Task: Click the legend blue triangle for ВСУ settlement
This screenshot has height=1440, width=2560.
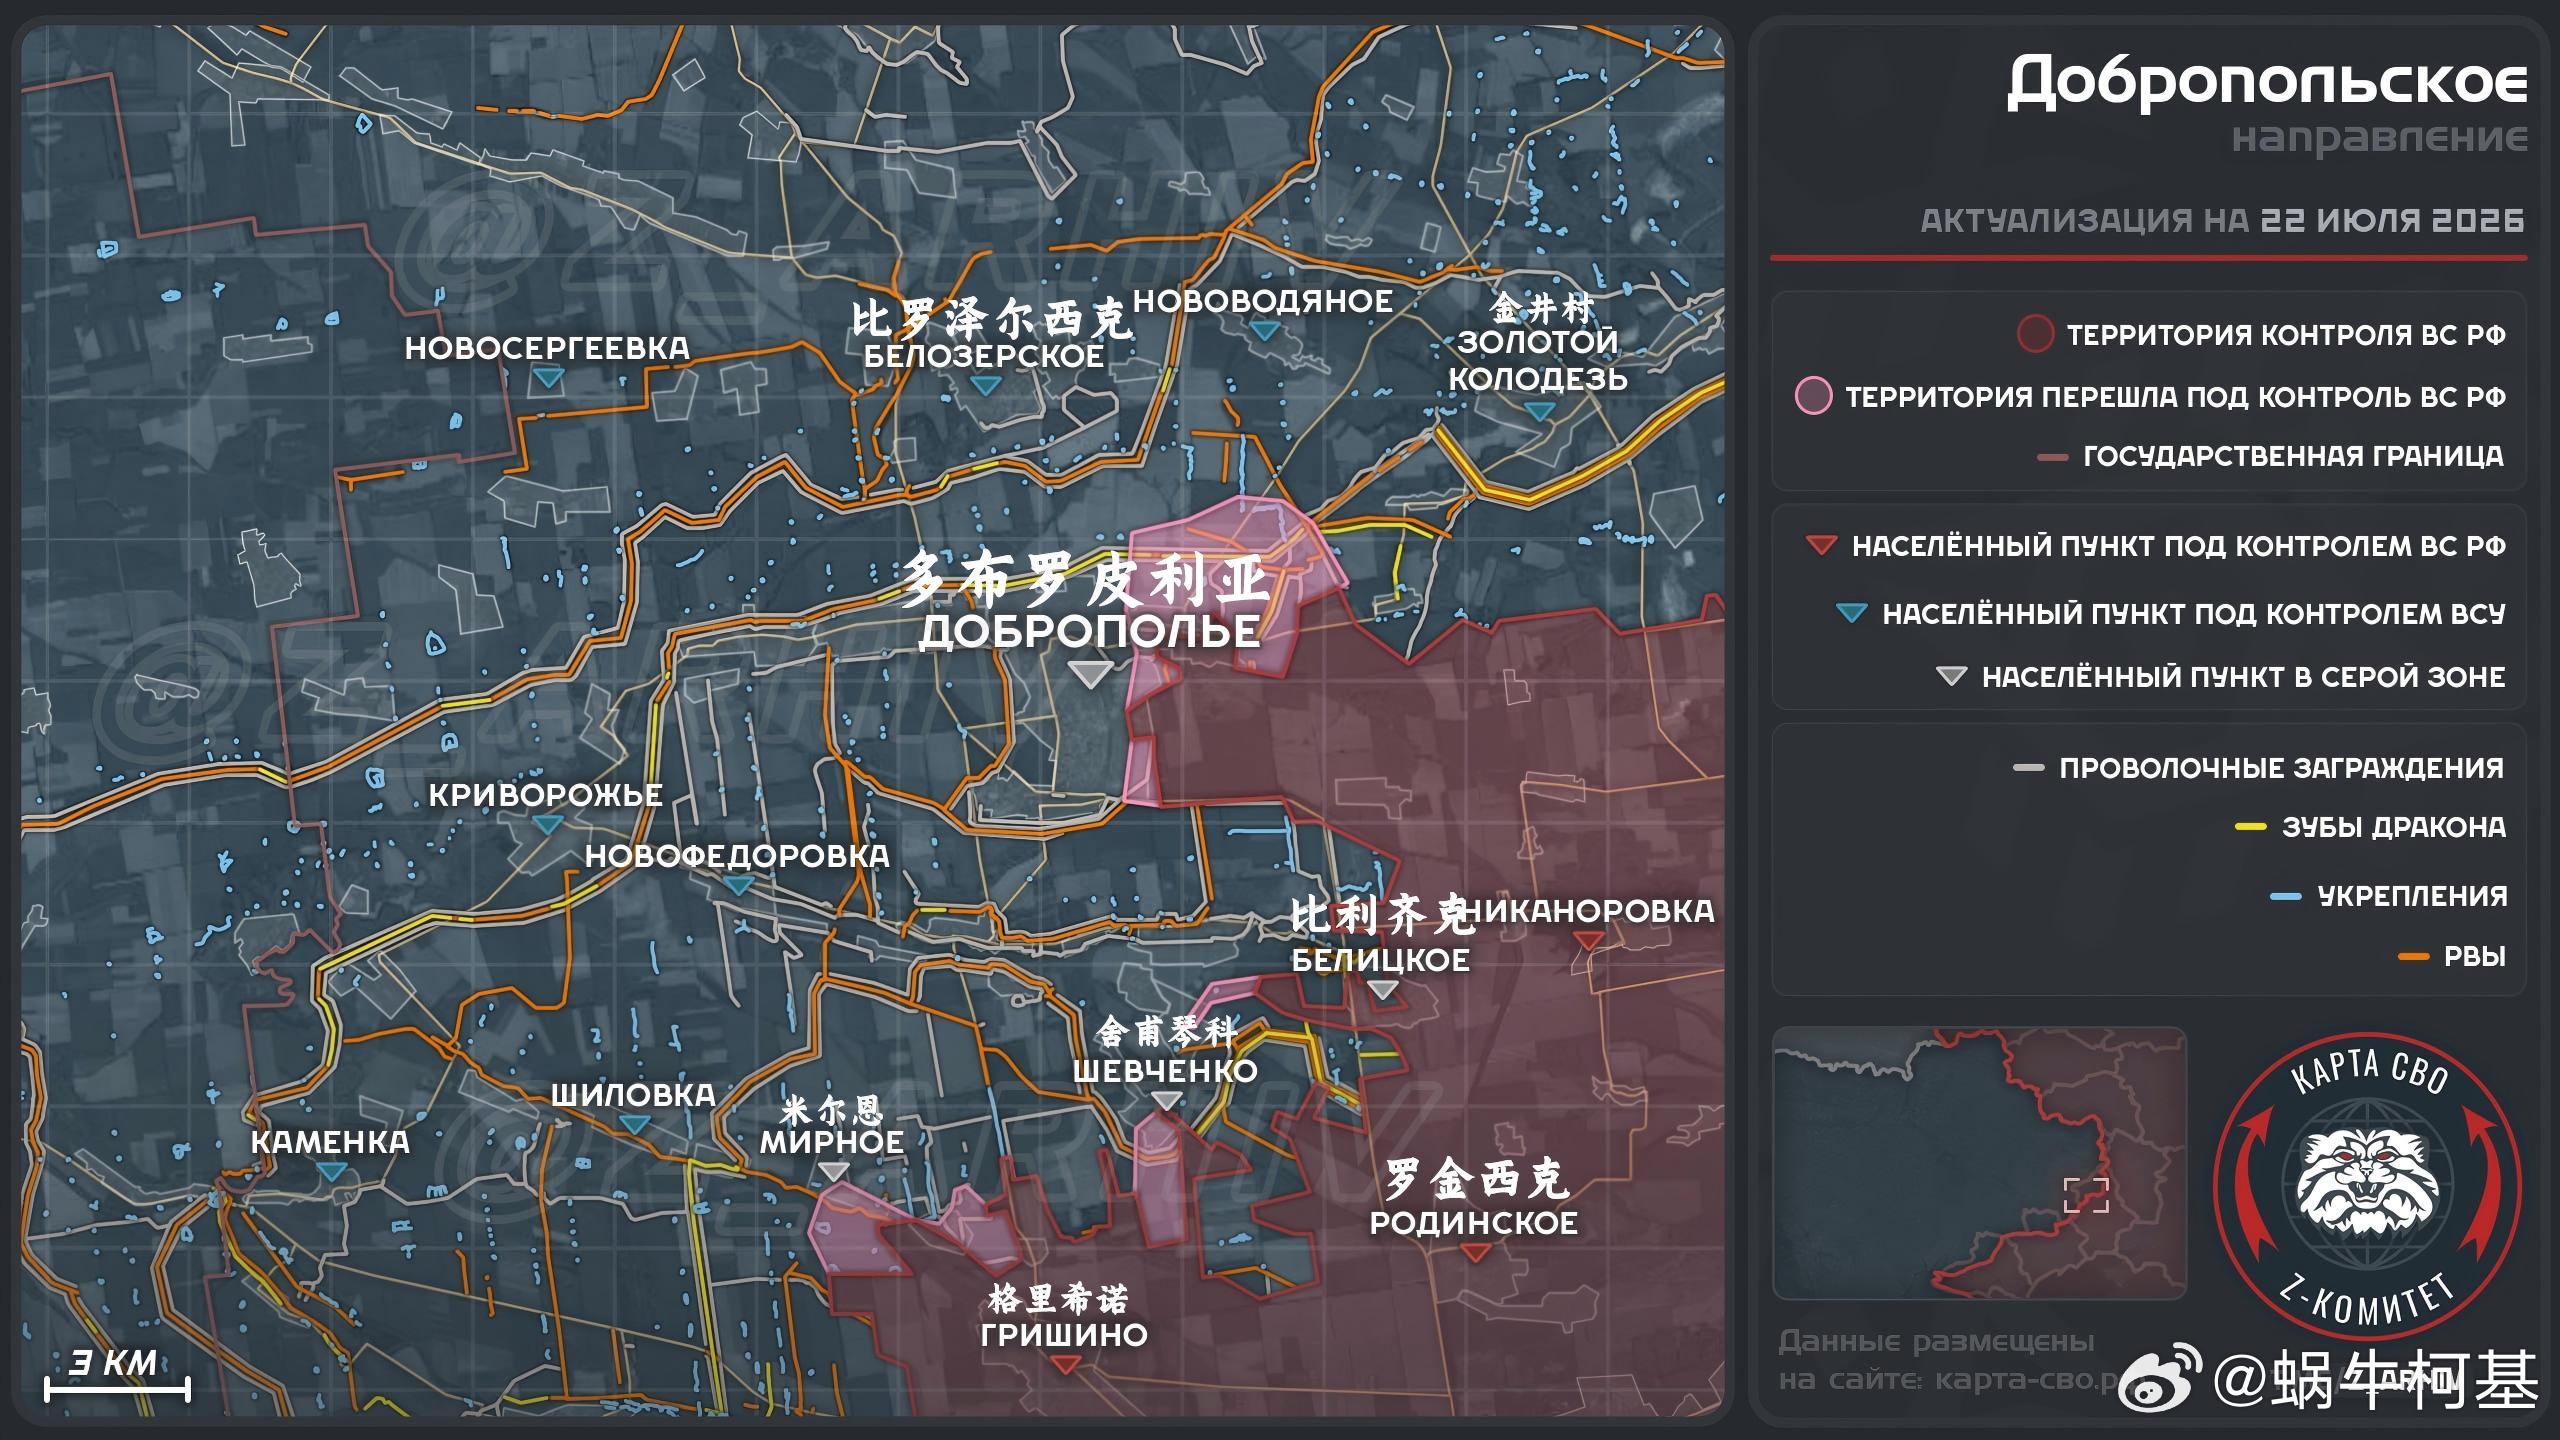Action: (x=1852, y=613)
